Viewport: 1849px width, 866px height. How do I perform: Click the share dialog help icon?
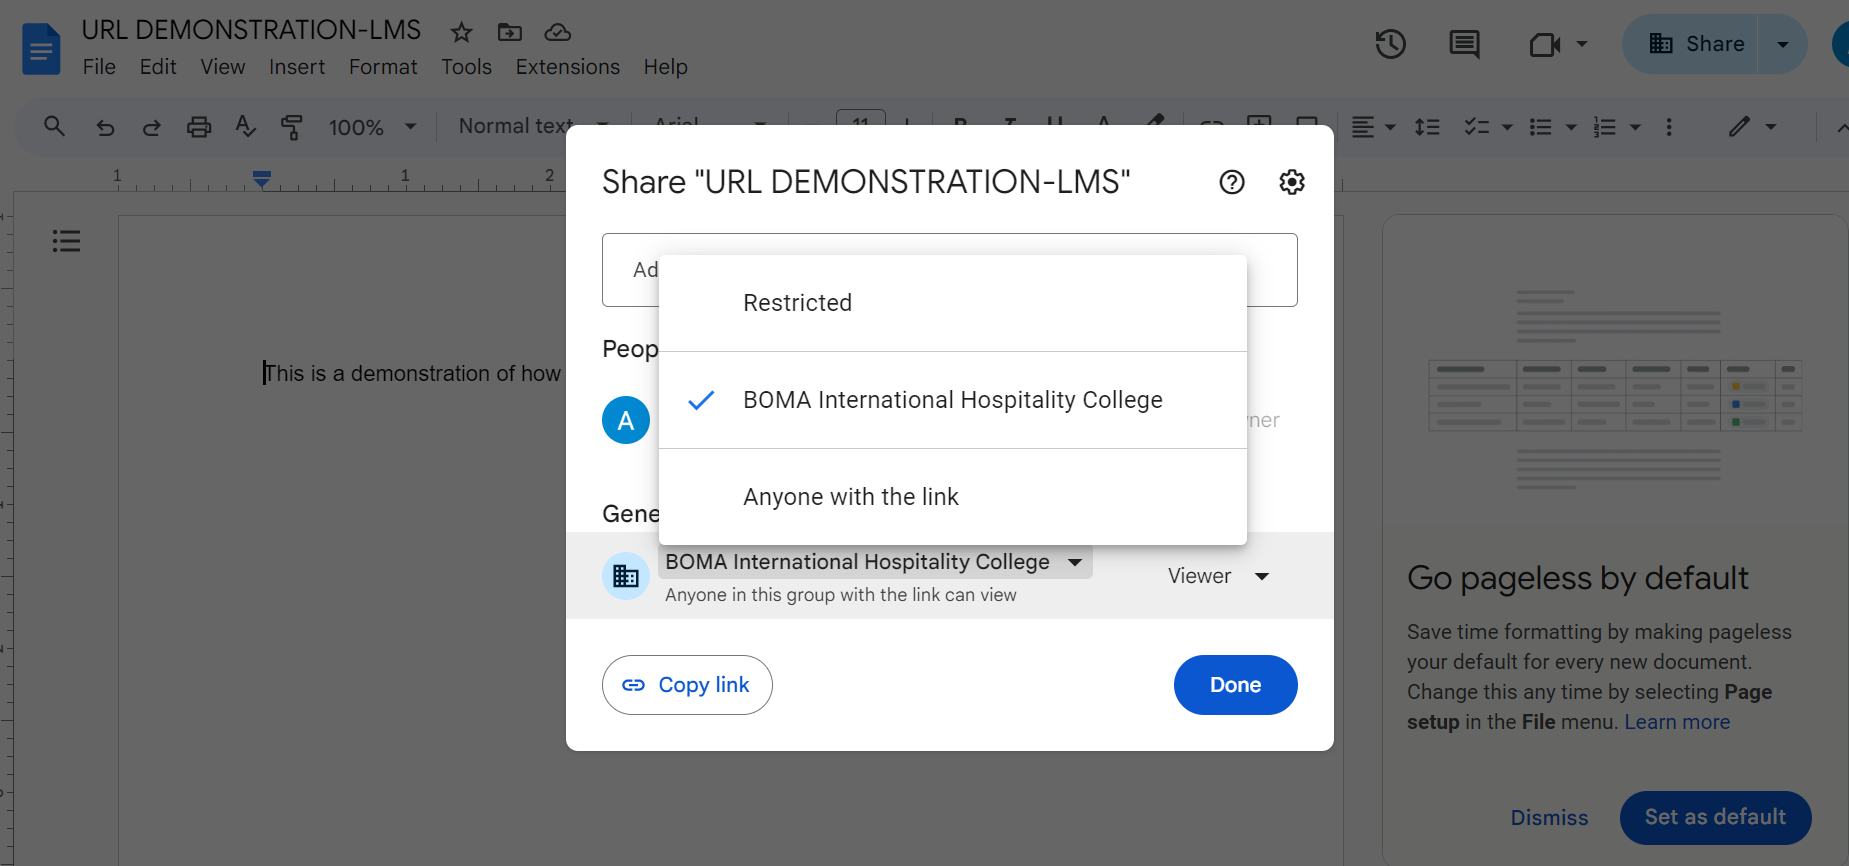[1232, 182]
